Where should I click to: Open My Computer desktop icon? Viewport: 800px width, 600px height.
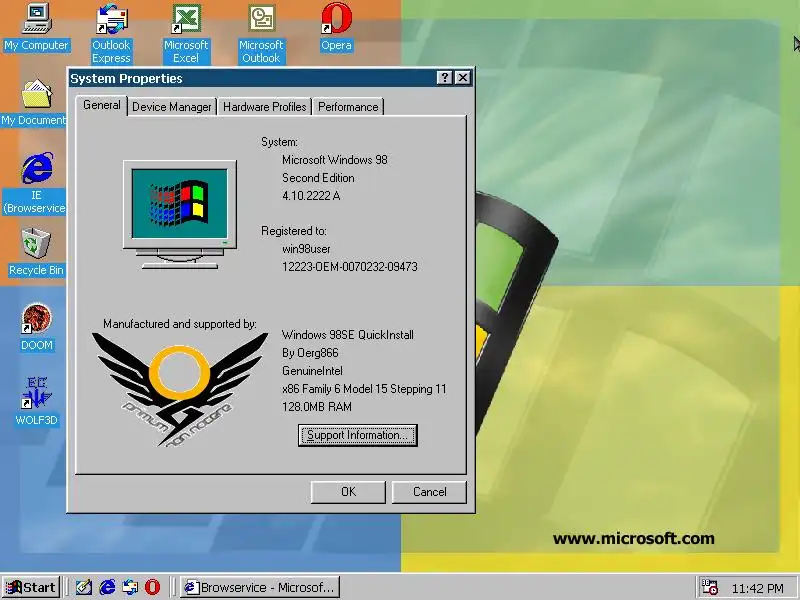36,27
